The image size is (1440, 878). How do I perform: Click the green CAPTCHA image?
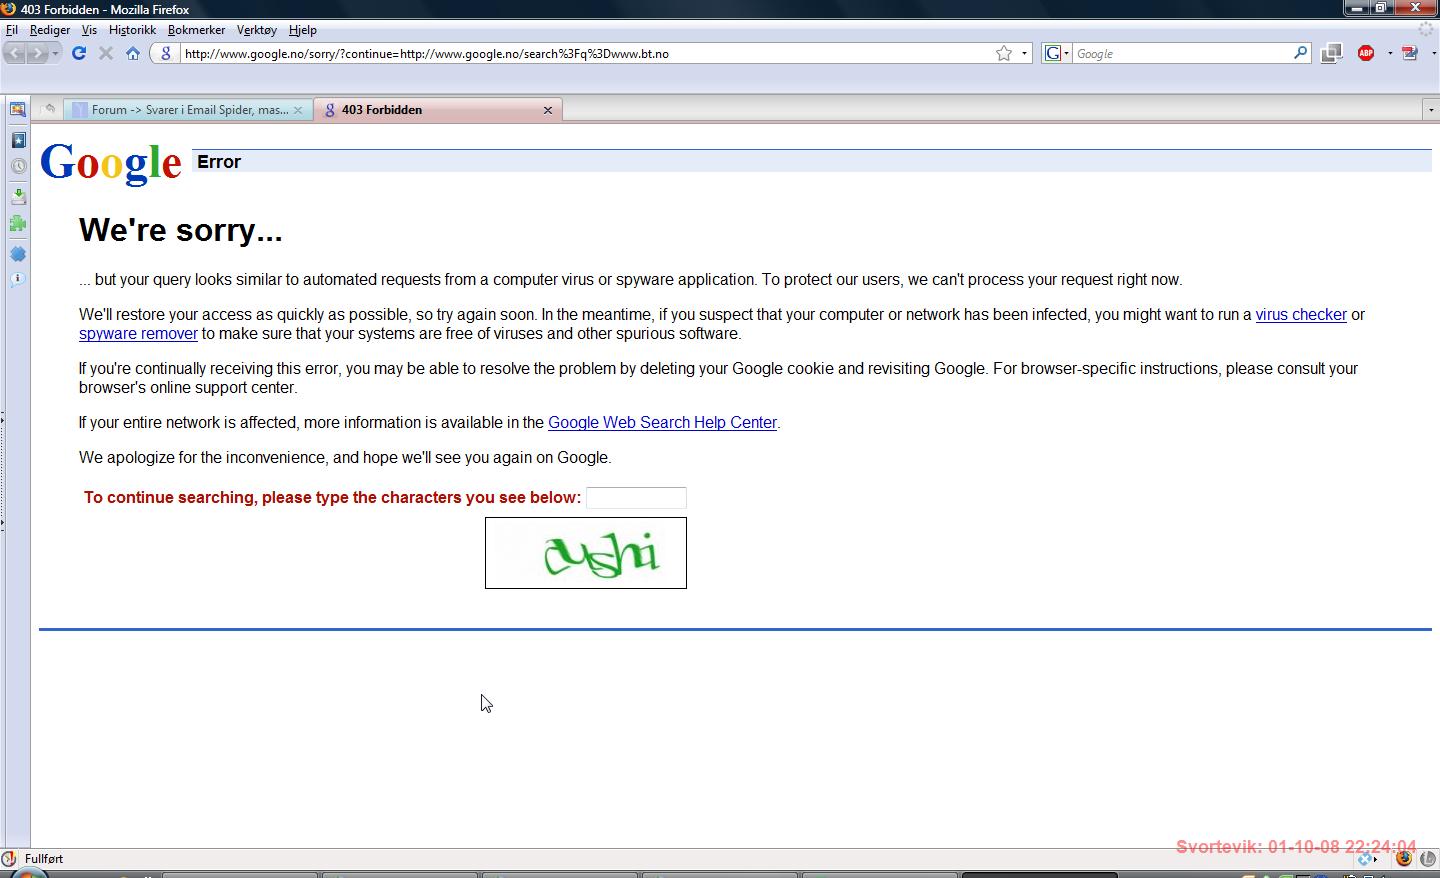coord(586,553)
